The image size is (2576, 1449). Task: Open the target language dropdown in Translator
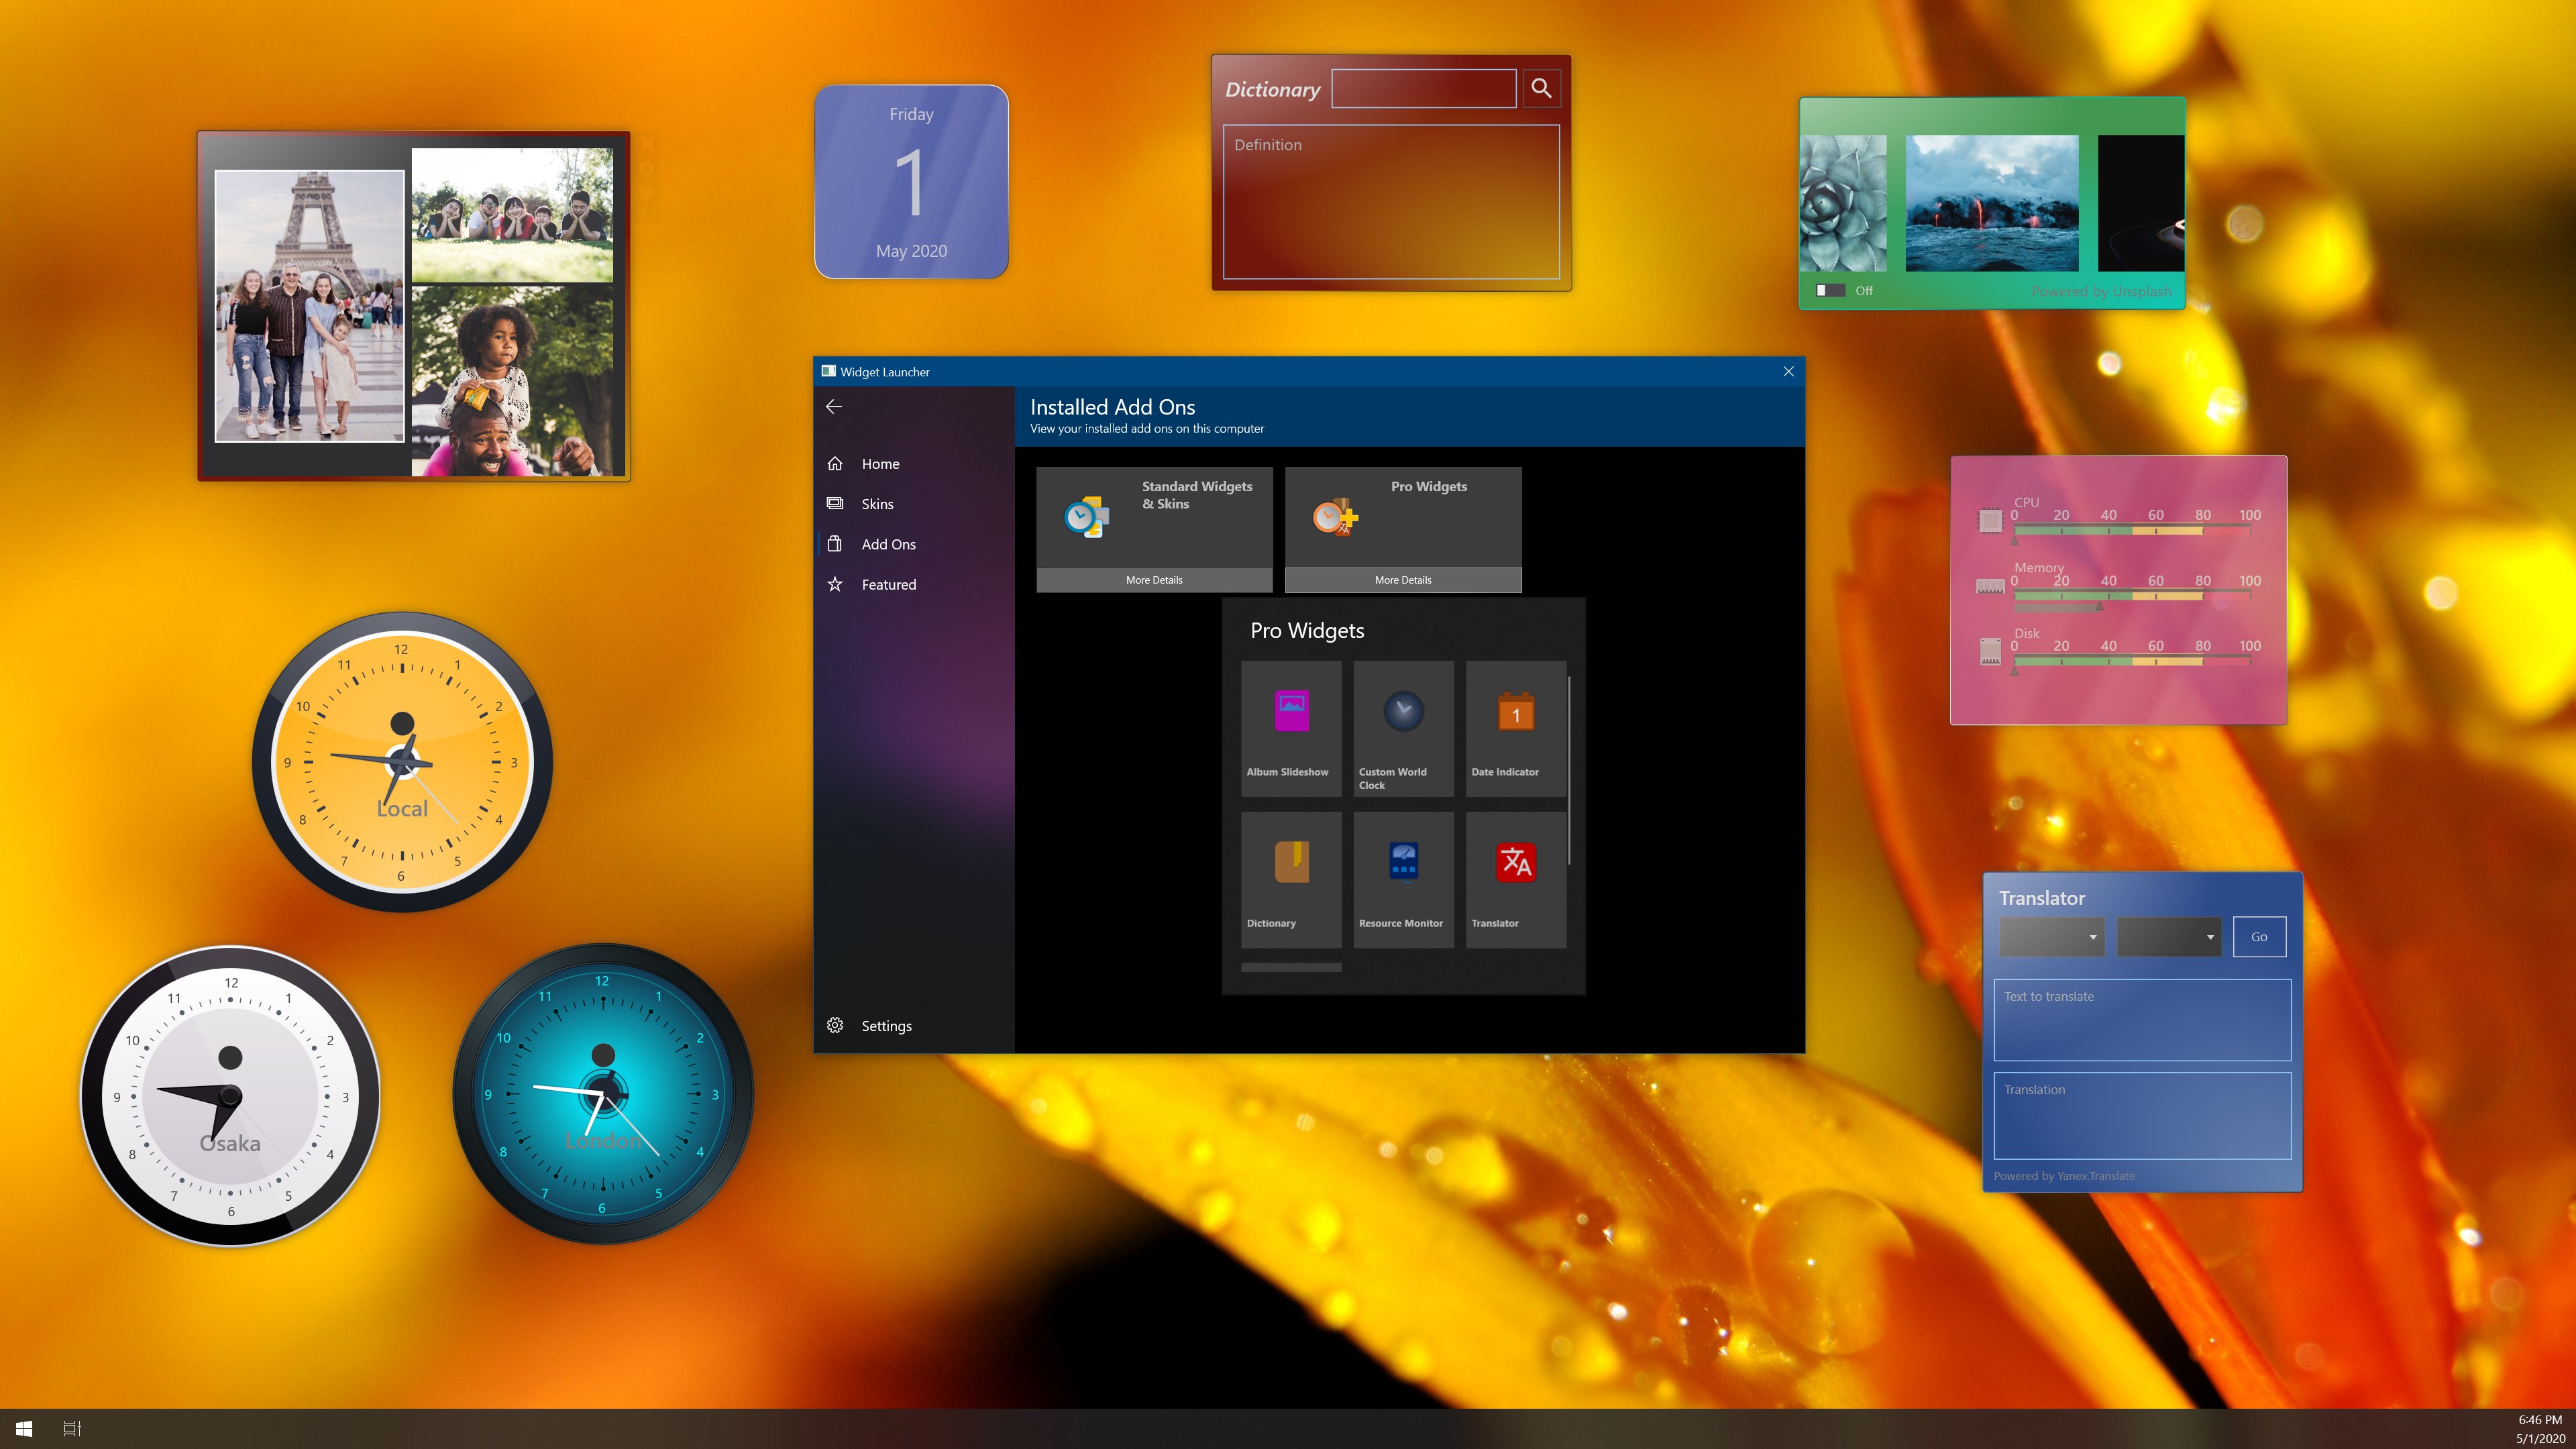tap(2168, 936)
